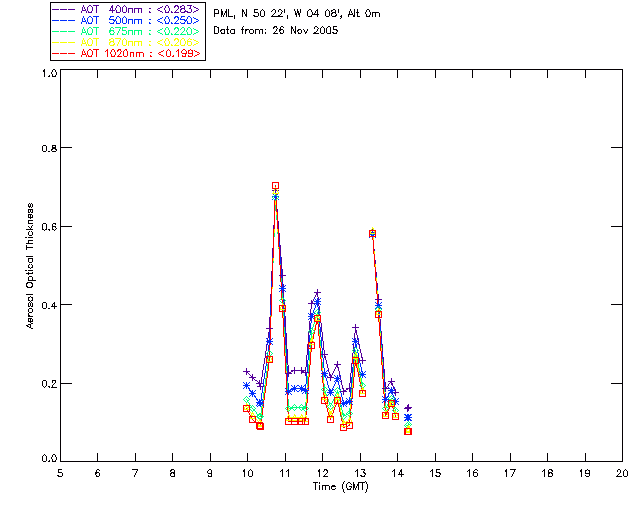This screenshot has width=640, height=512.
Task: Click the x-axis label 16
Action: point(472,473)
